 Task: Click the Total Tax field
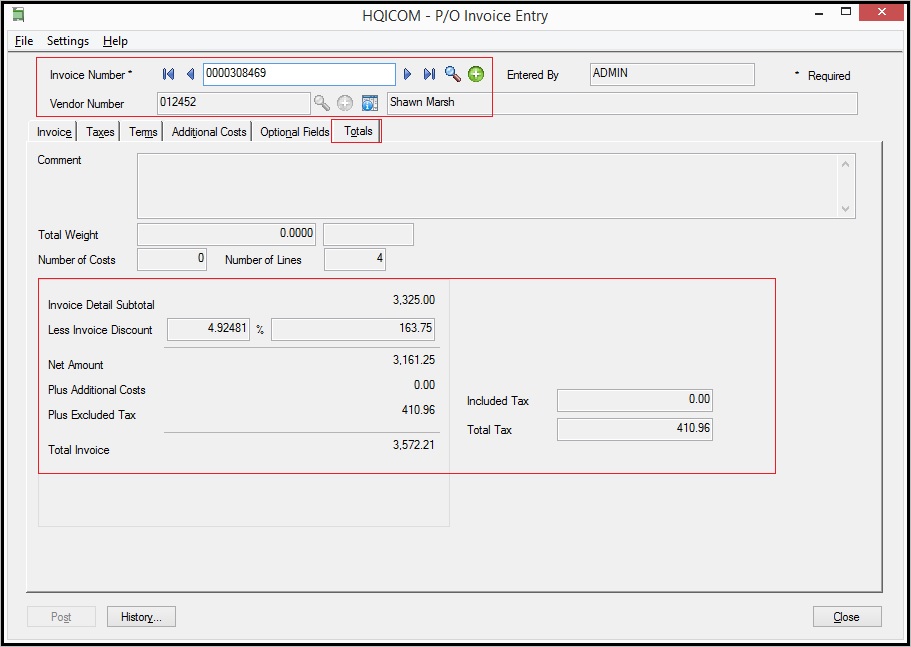635,429
